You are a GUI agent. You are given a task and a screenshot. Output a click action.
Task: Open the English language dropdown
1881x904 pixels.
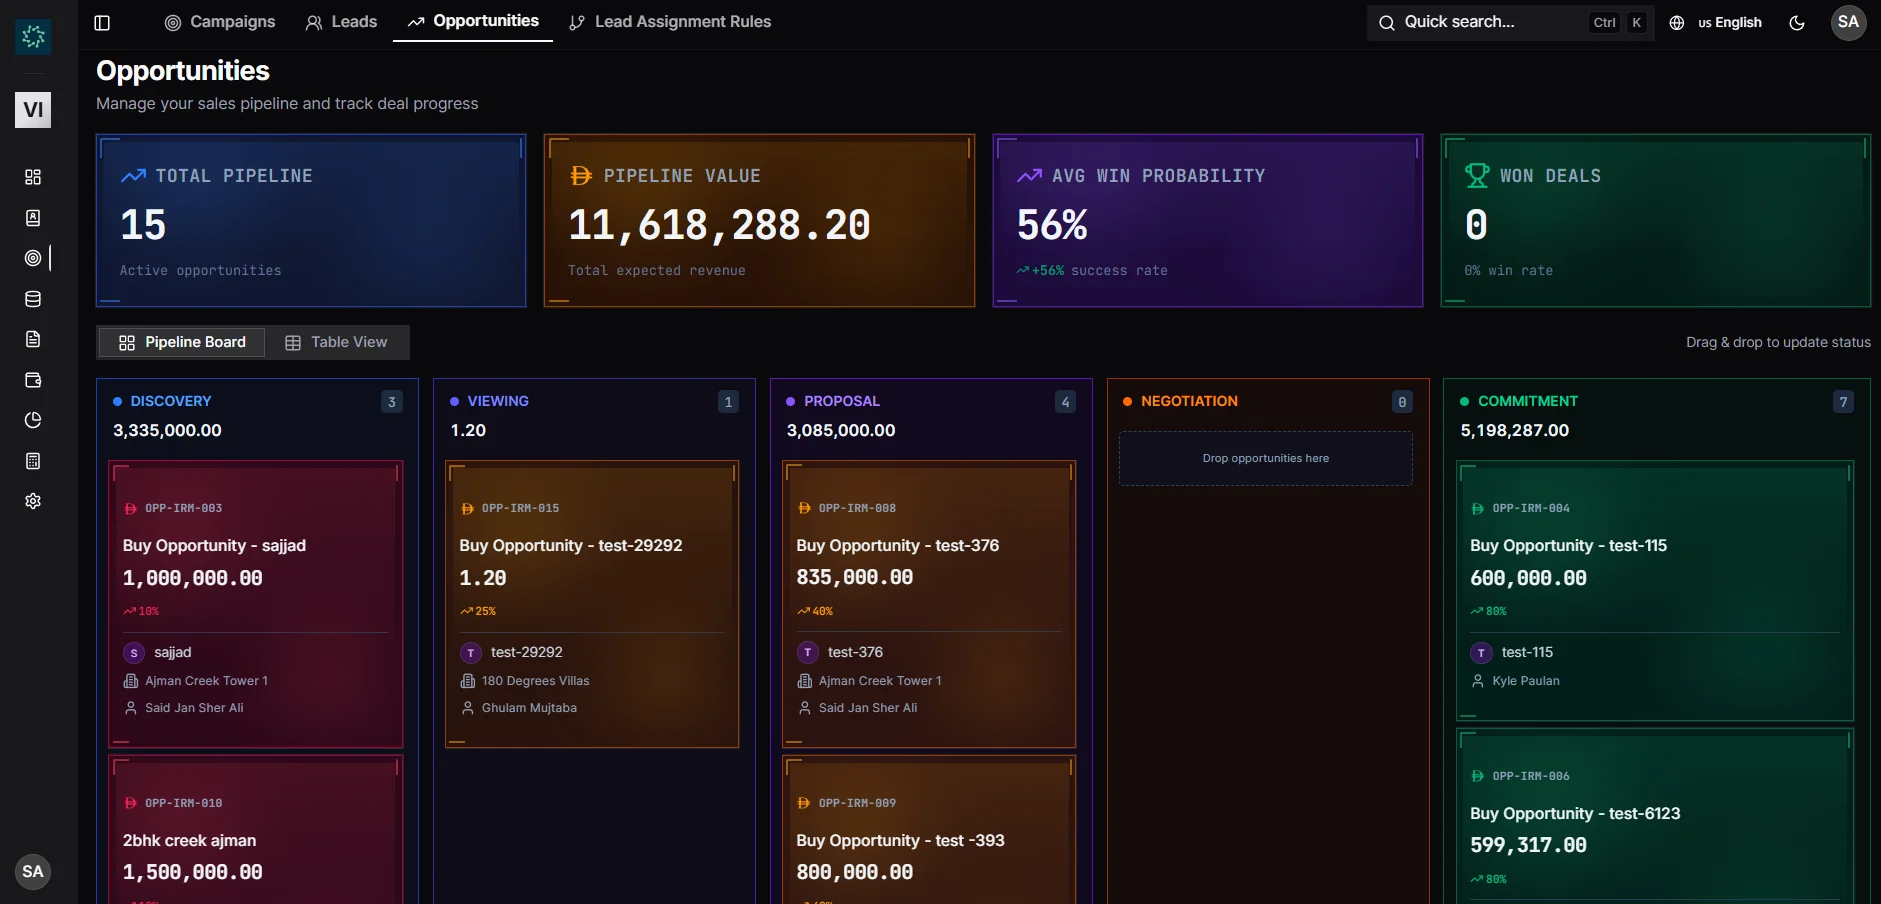click(1716, 22)
